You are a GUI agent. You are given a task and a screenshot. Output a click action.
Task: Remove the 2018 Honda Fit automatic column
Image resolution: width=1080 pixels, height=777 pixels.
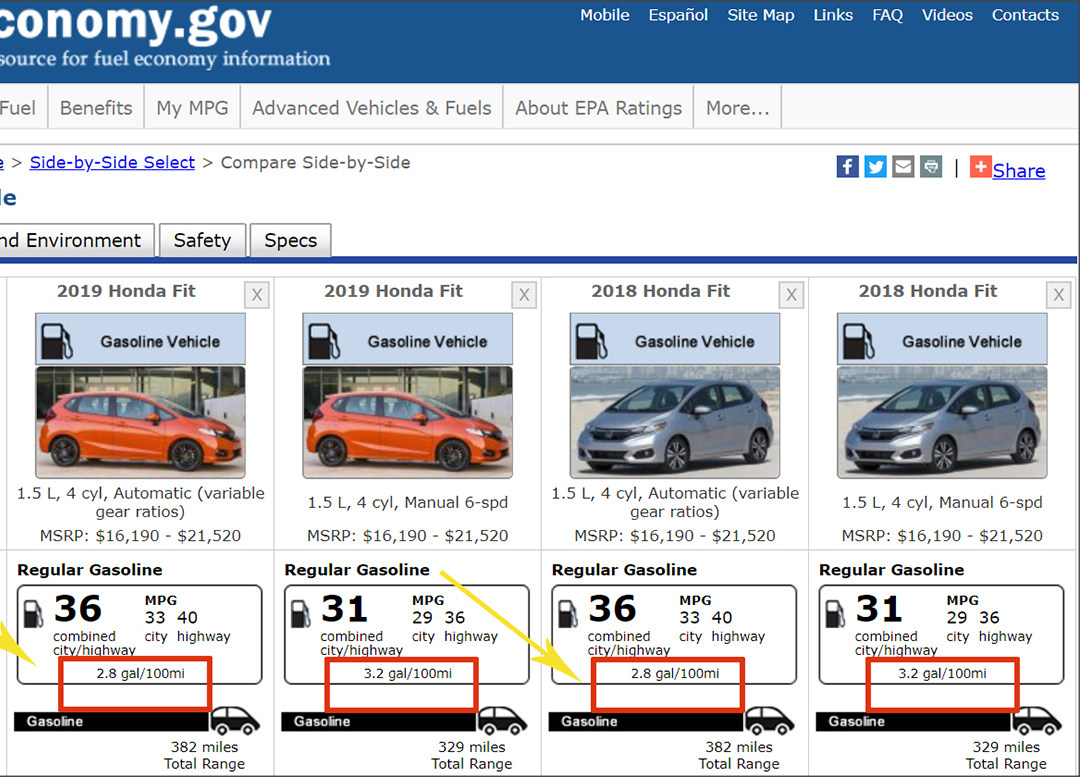coord(792,295)
